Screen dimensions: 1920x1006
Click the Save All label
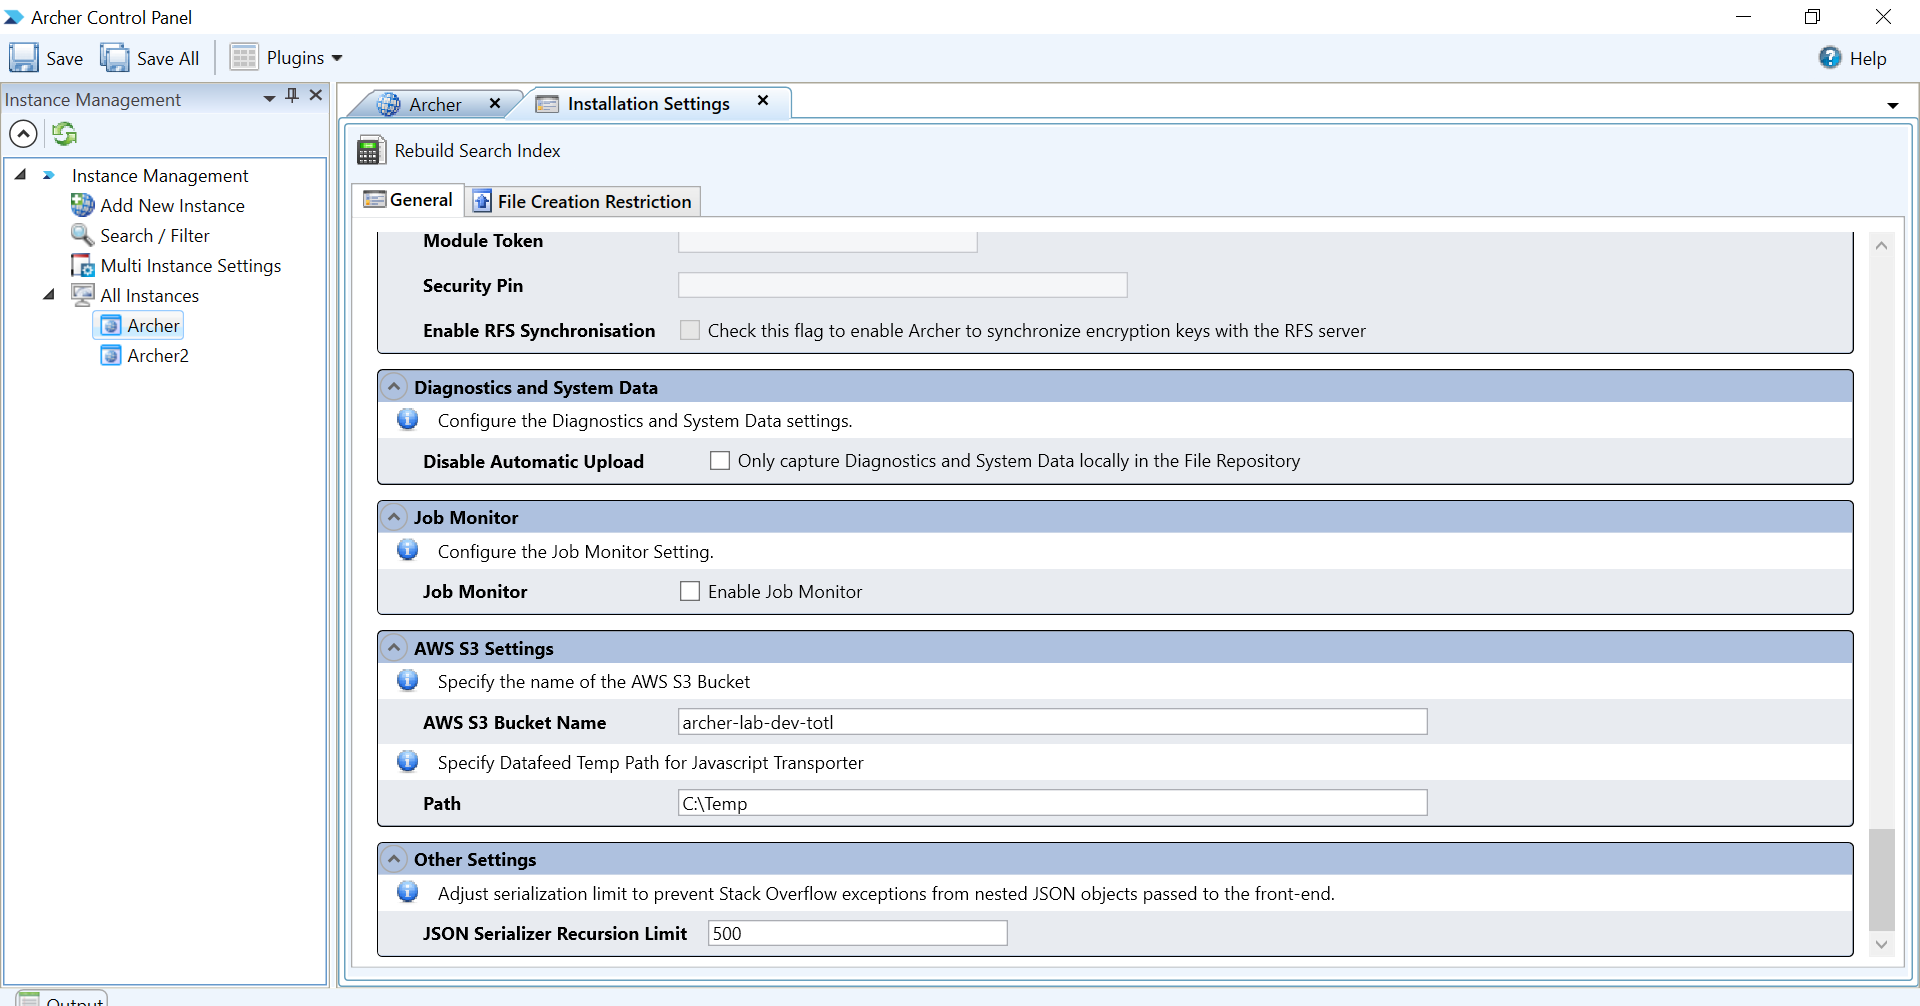coord(167,59)
